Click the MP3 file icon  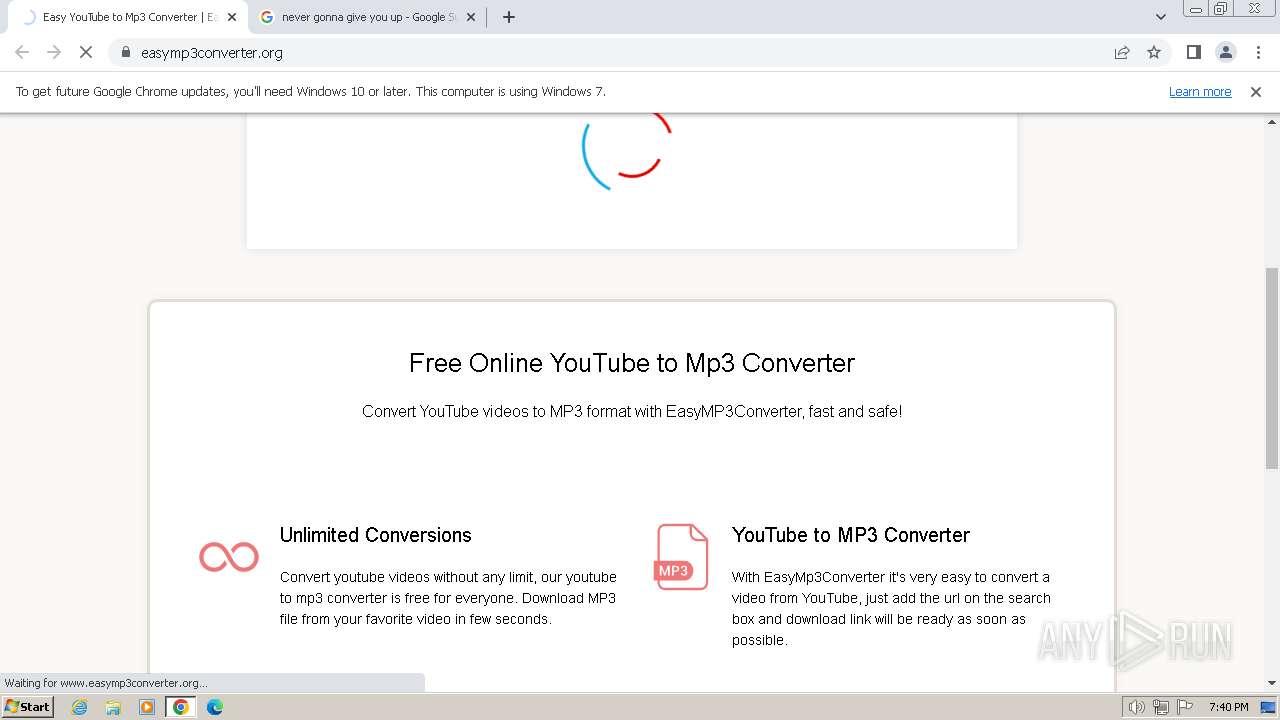pos(682,557)
